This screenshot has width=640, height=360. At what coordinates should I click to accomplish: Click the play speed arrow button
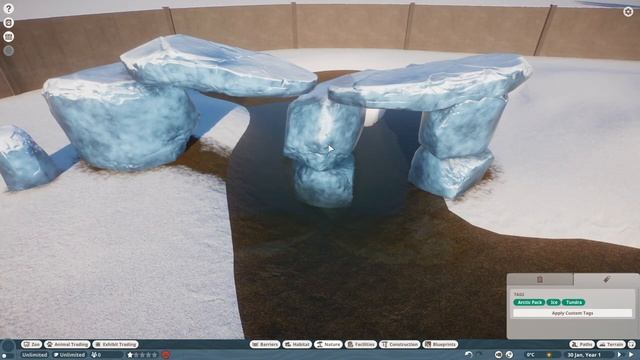[x=620, y=355]
